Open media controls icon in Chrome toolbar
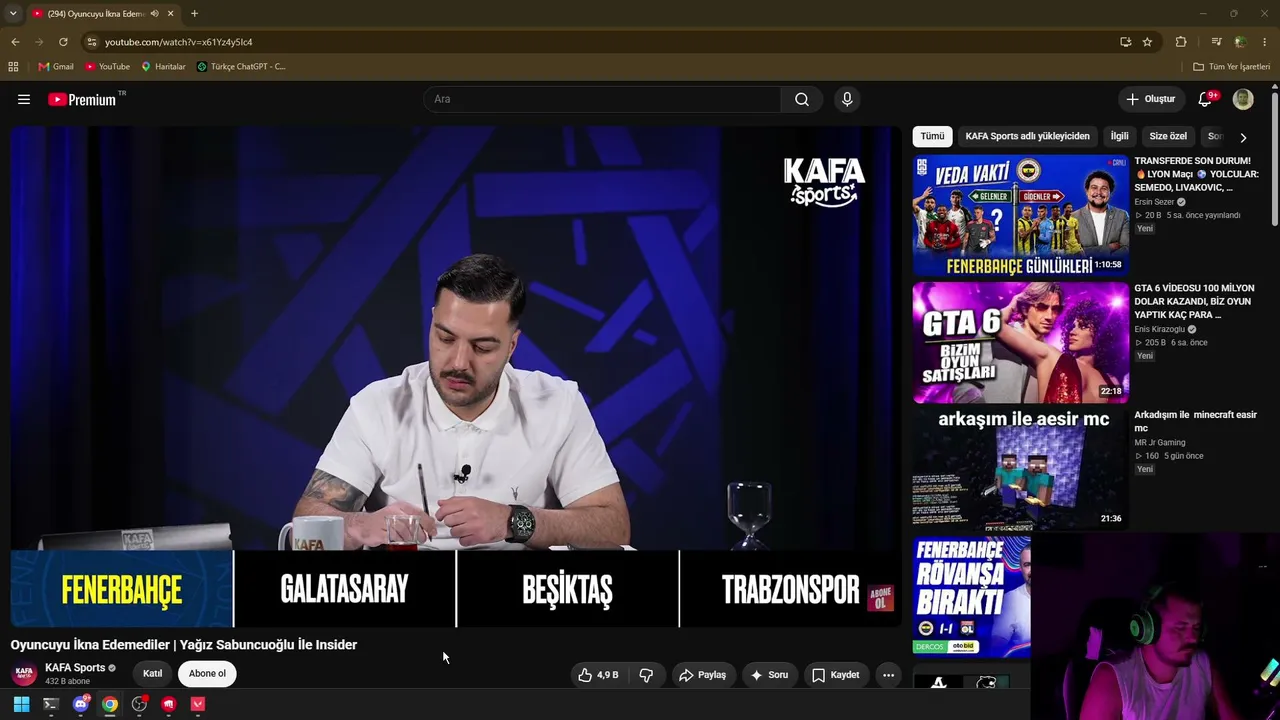The height and width of the screenshot is (720, 1280). tap(1216, 42)
